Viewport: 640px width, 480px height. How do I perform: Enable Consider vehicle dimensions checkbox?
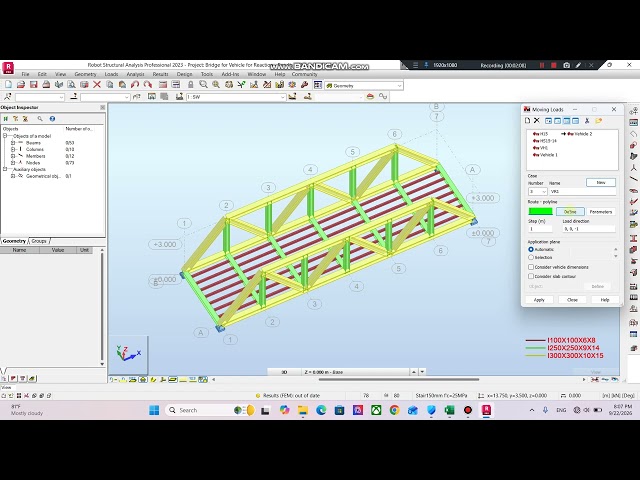point(531,267)
